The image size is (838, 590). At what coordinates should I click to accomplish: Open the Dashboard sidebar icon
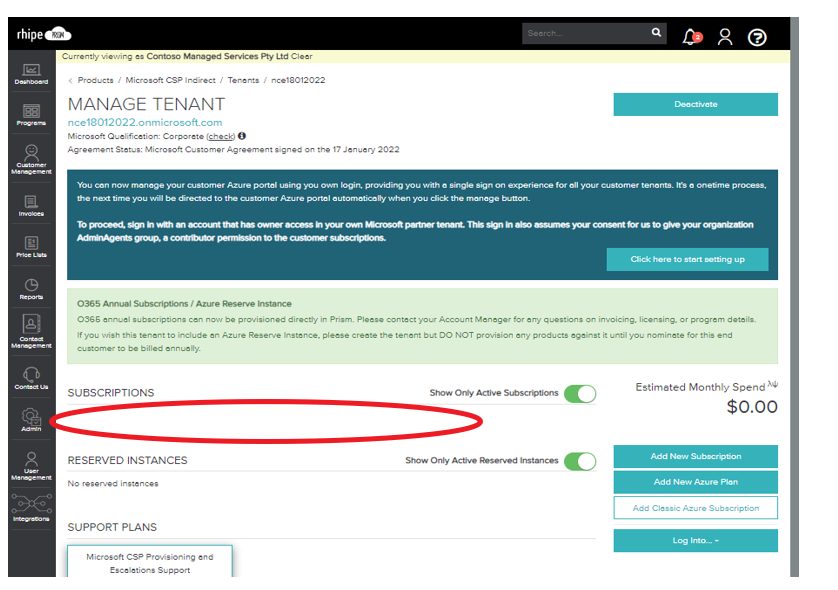click(x=31, y=74)
